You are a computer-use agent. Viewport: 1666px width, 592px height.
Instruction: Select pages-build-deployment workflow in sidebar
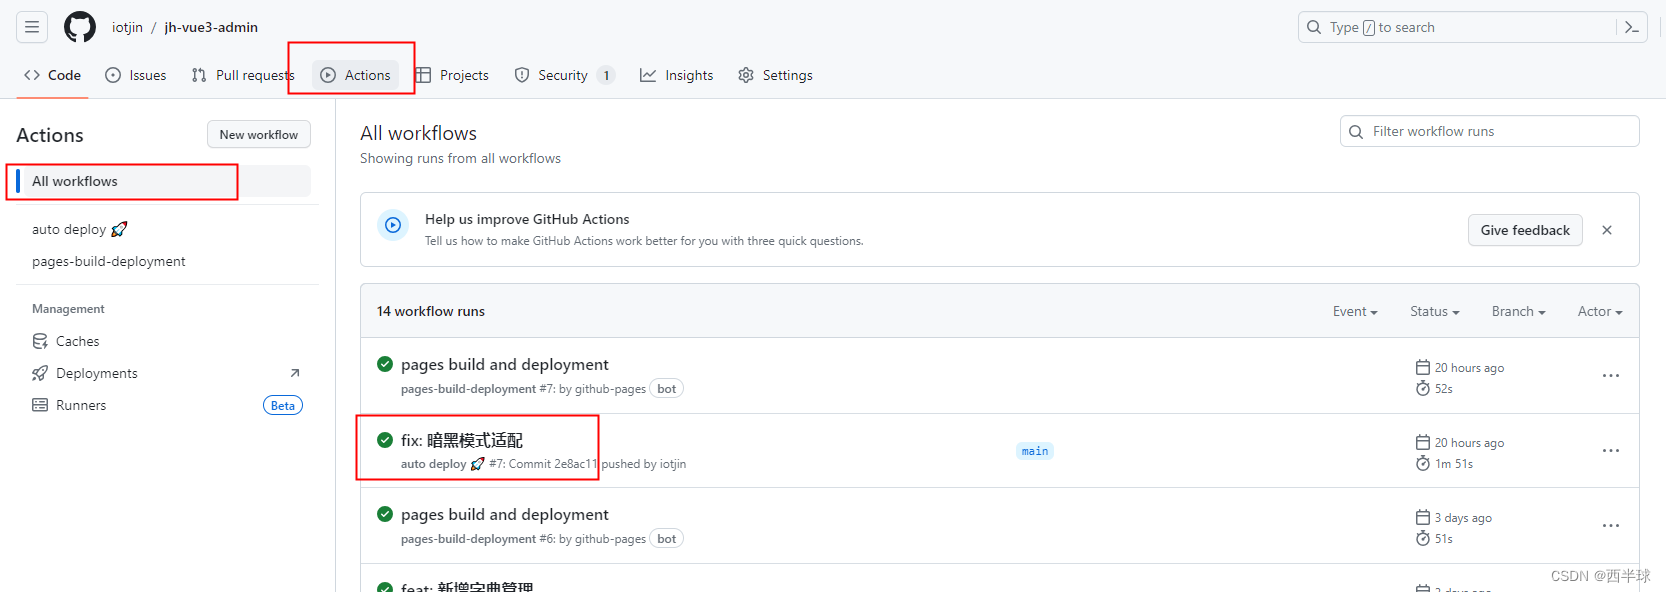pos(109,261)
